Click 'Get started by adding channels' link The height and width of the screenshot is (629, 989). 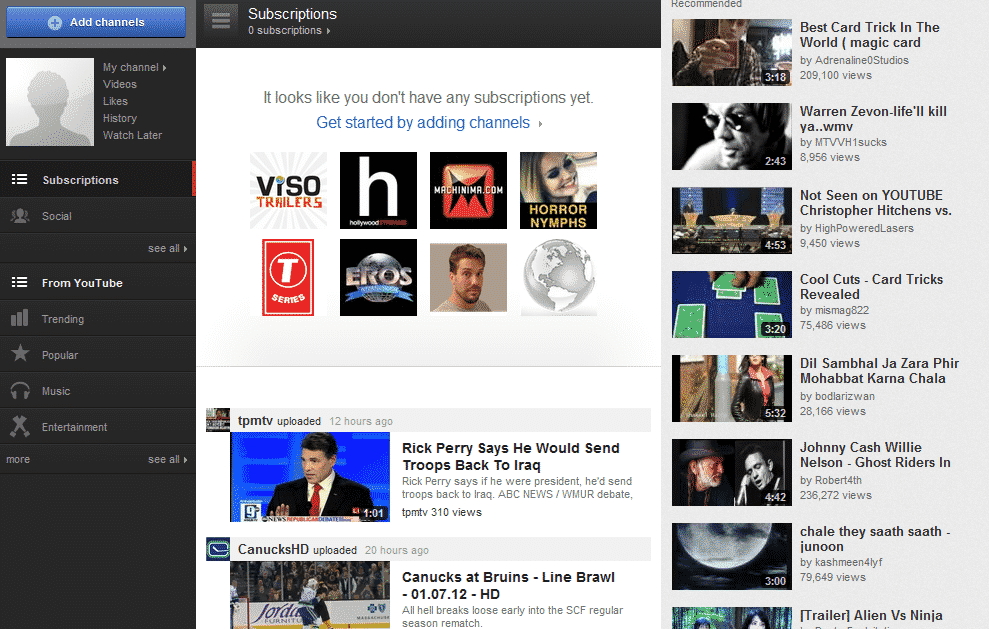coord(424,123)
